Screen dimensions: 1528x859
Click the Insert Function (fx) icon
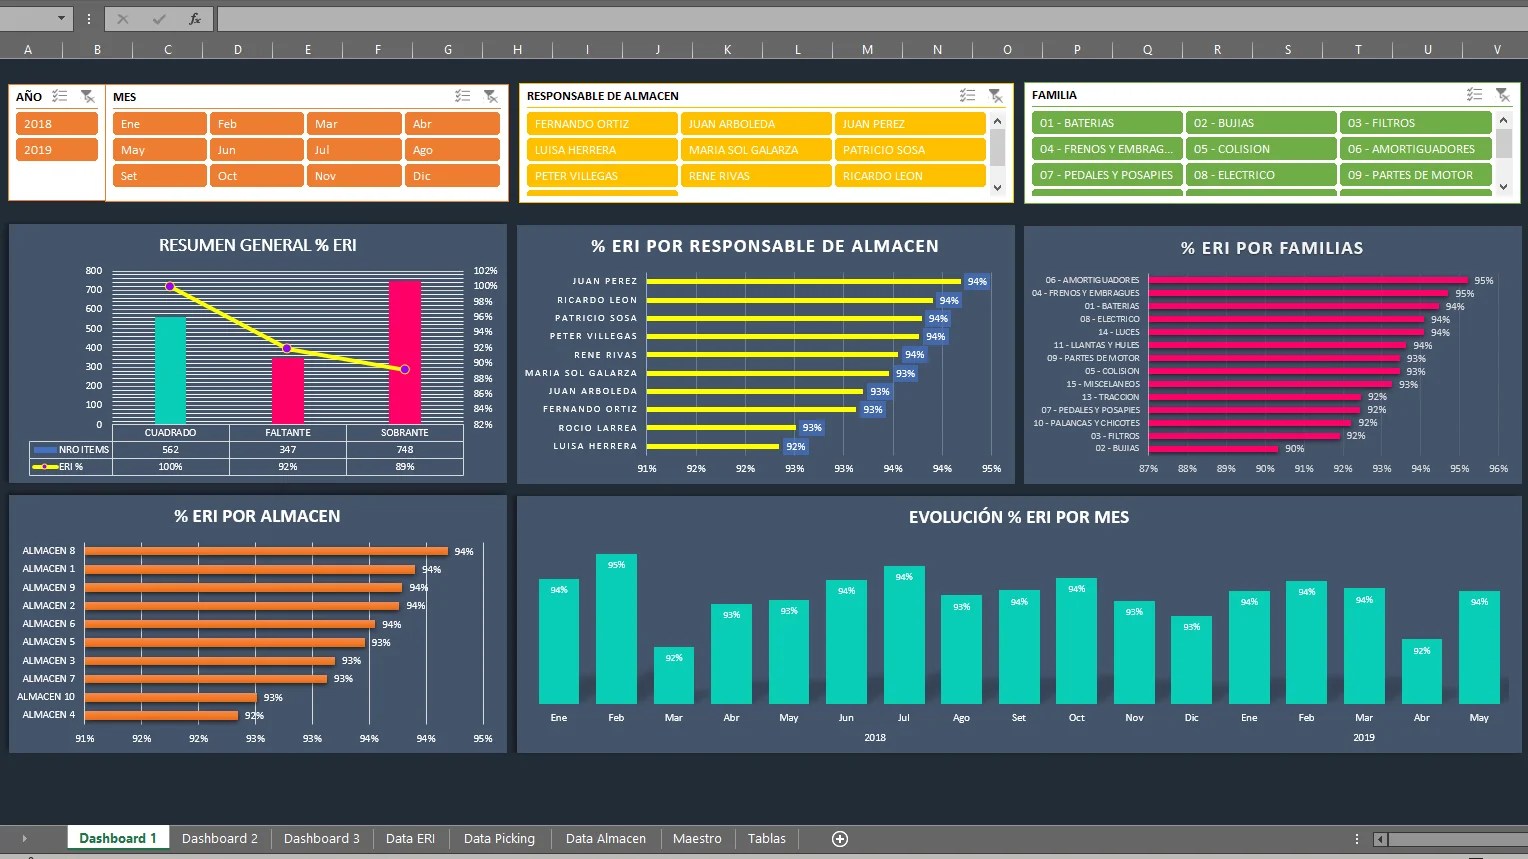(x=195, y=18)
